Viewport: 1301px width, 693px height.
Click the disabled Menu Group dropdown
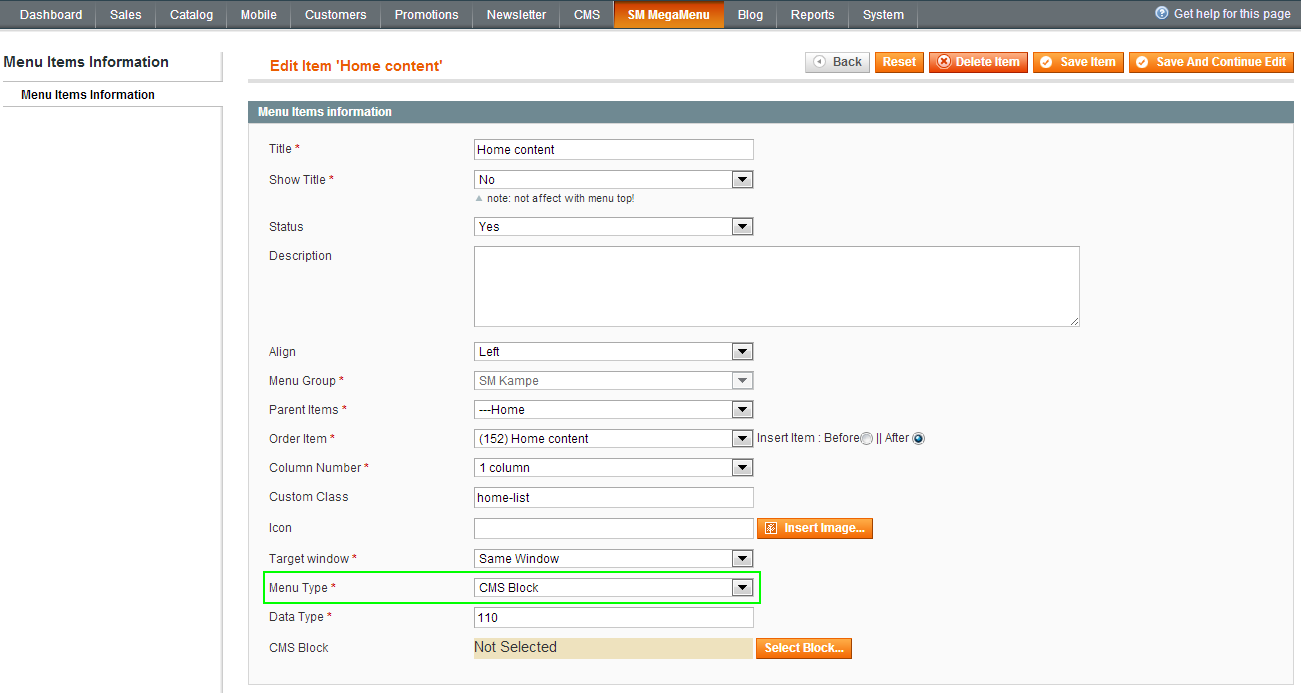[614, 381]
